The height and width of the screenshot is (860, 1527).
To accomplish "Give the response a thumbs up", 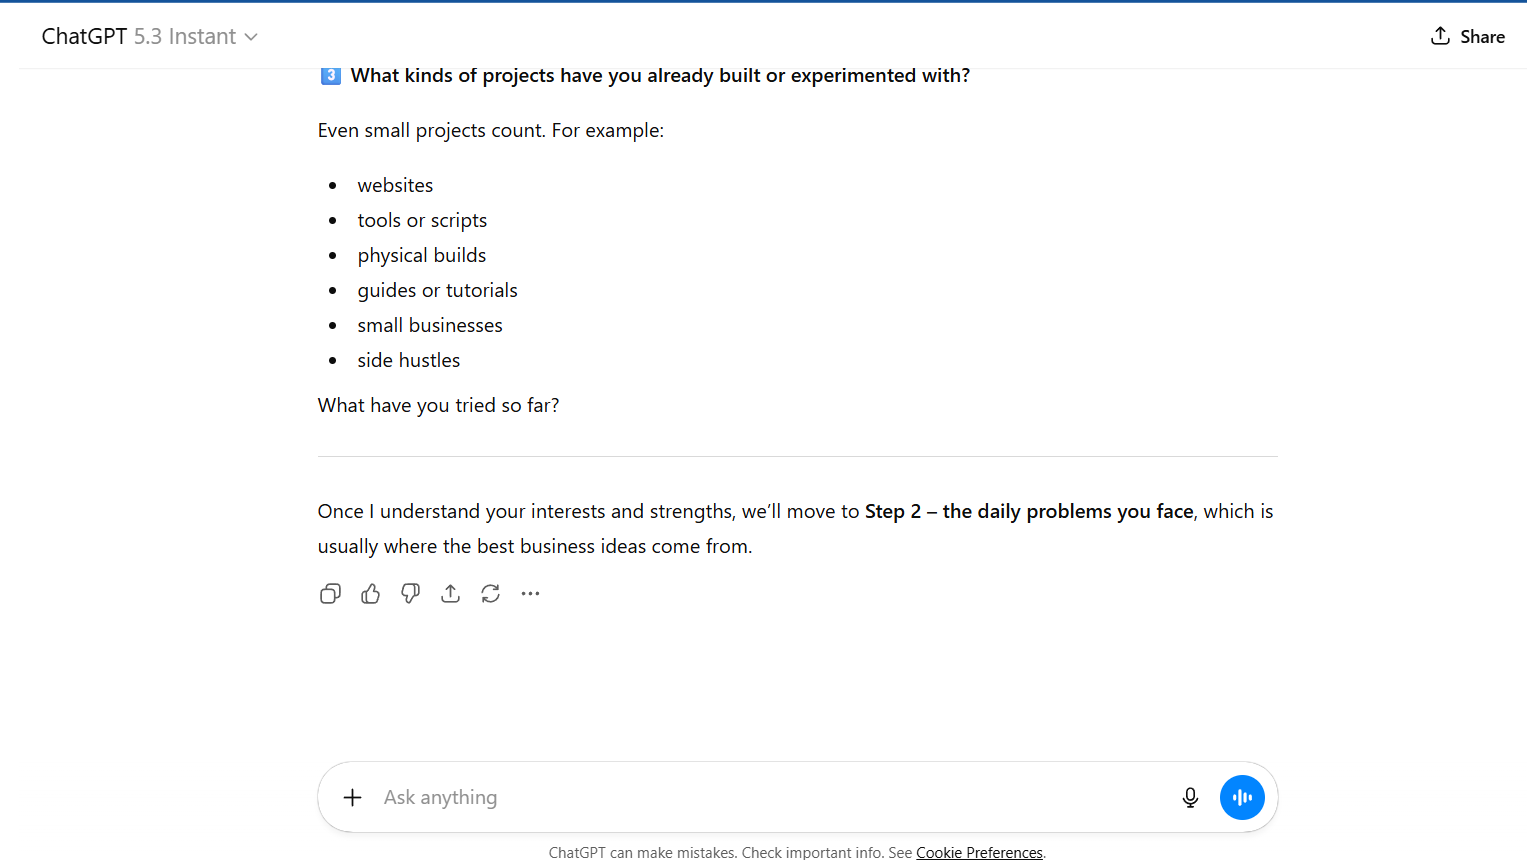I will [371, 594].
